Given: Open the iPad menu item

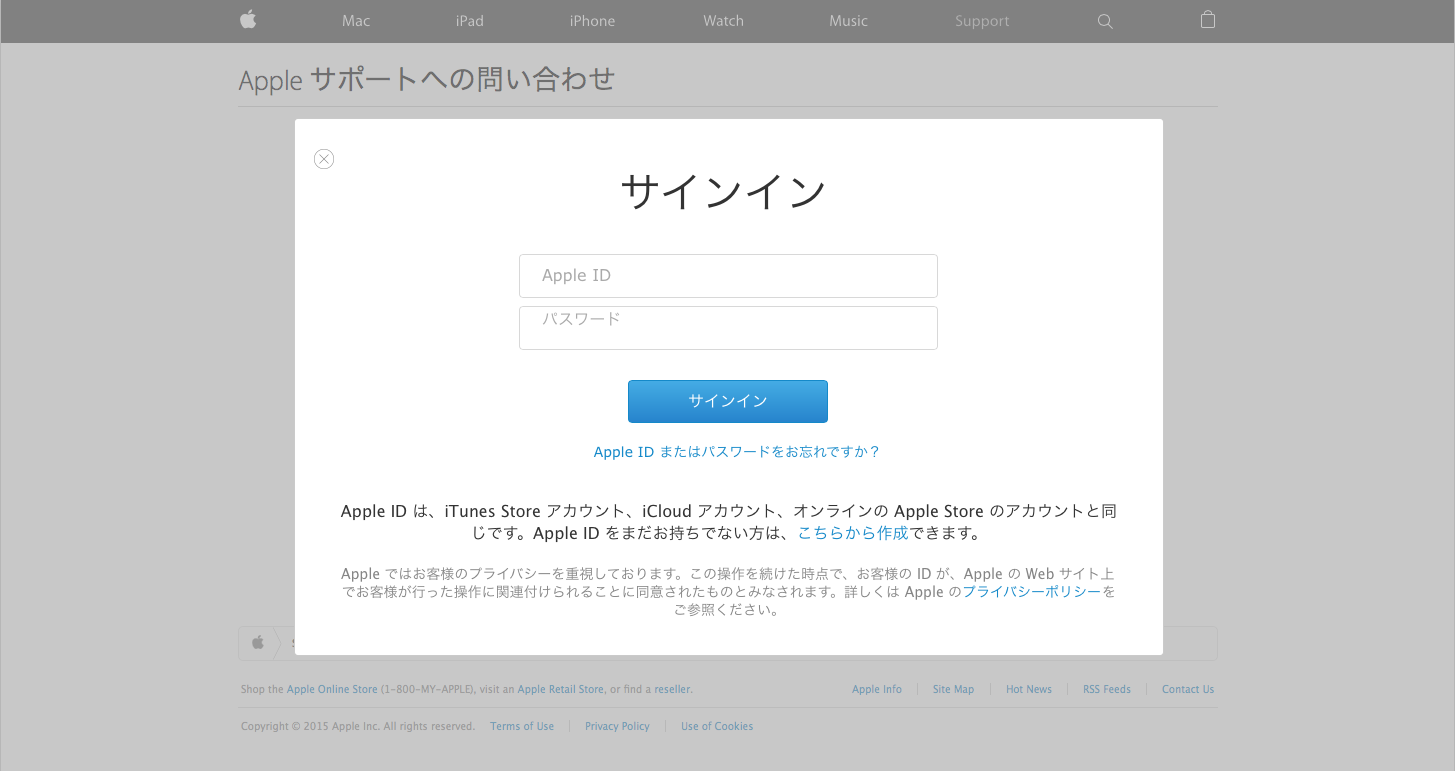Looking at the screenshot, I should [470, 21].
